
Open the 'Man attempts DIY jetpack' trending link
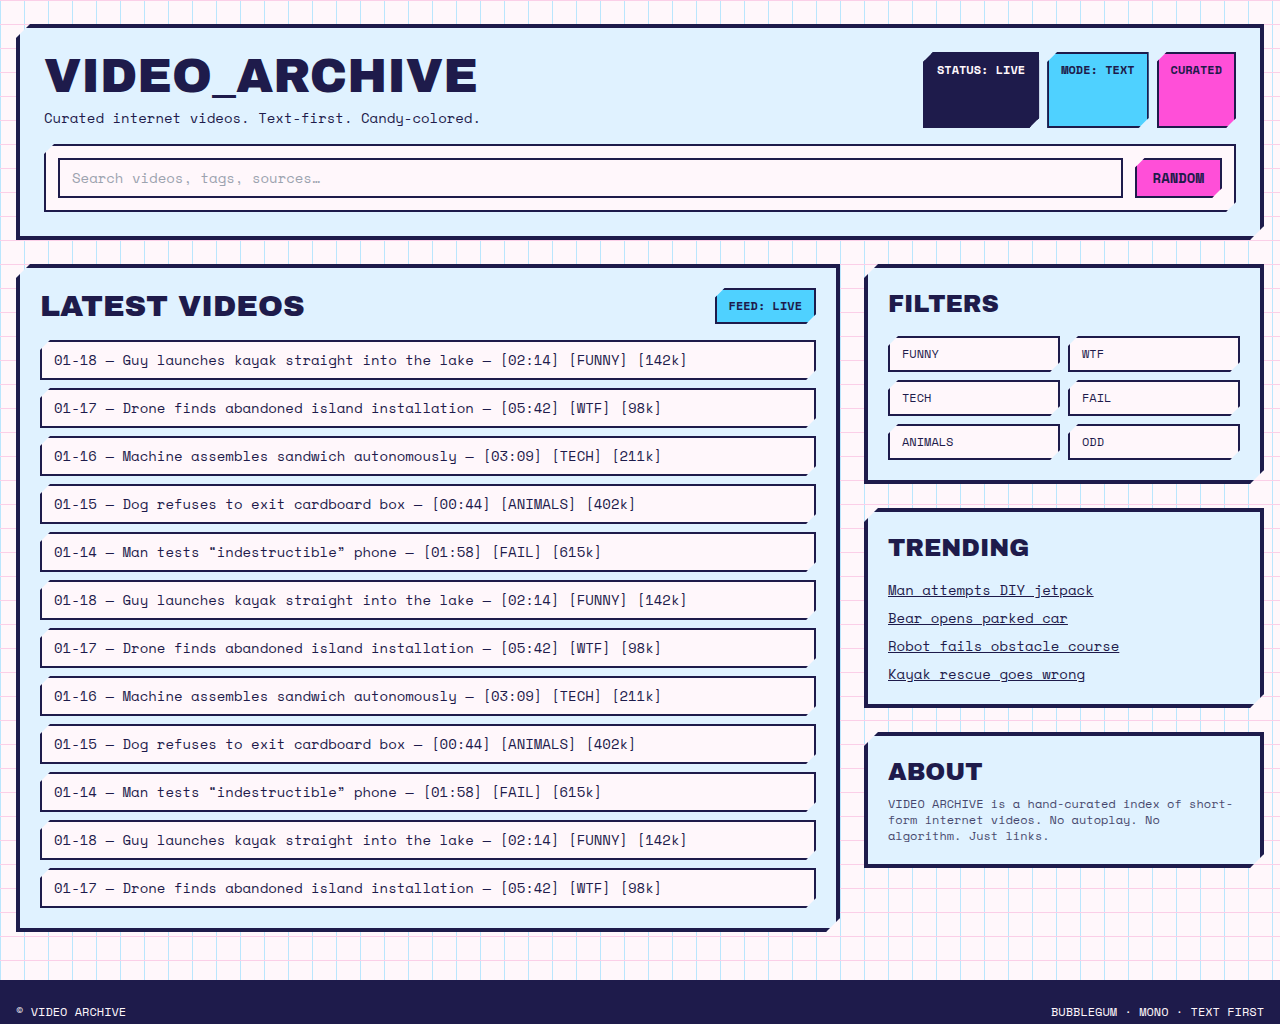pos(990,590)
